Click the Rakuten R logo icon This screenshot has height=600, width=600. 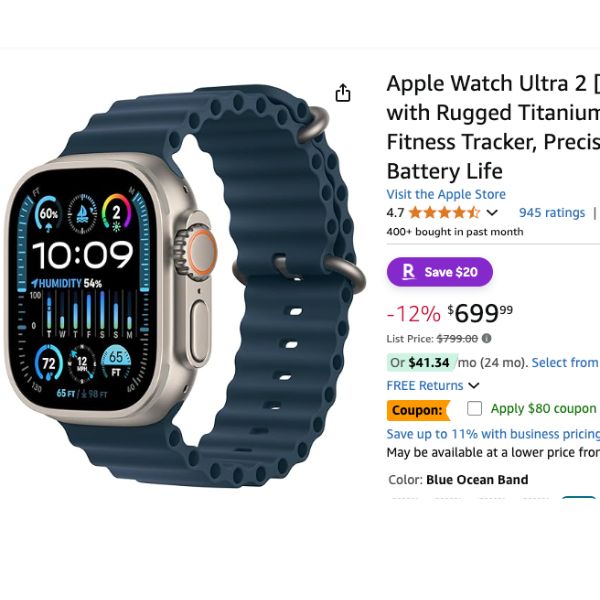408,272
